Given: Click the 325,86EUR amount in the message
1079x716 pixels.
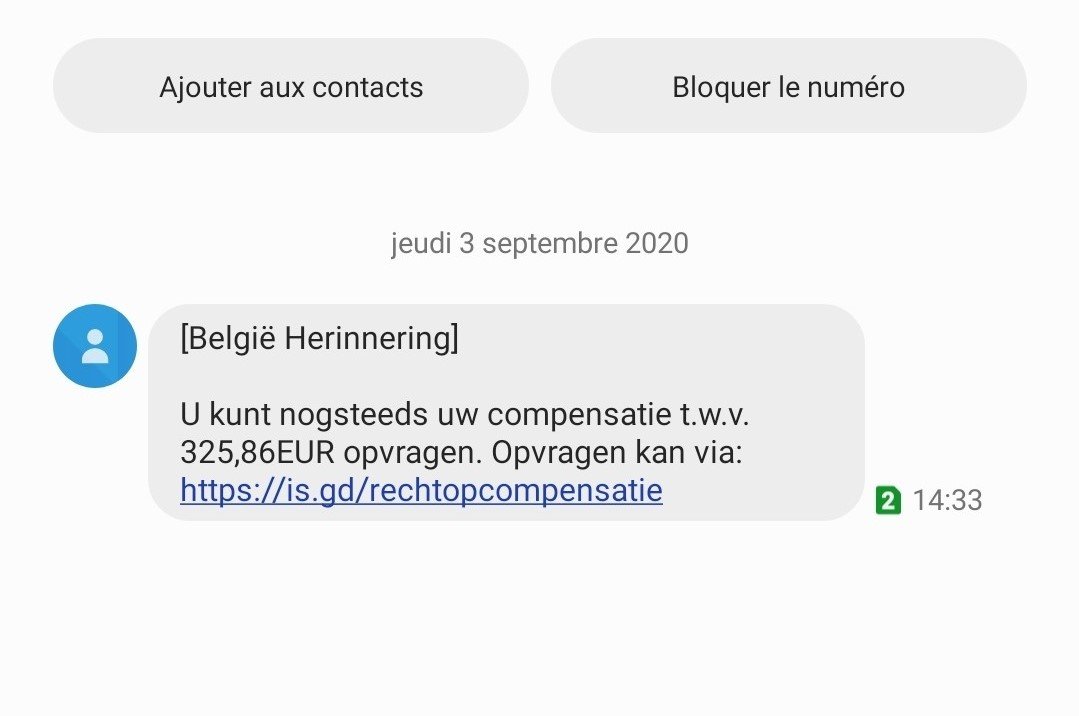Looking at the screenshot, I should tap(257, 452).
